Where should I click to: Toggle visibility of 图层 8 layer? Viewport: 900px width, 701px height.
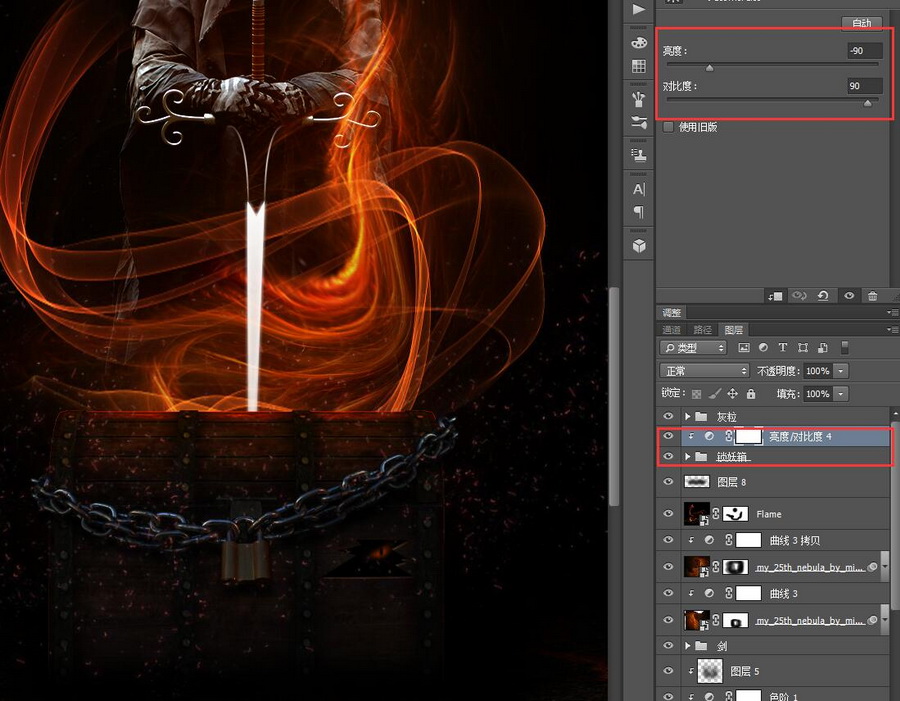[x=668, y=482]
